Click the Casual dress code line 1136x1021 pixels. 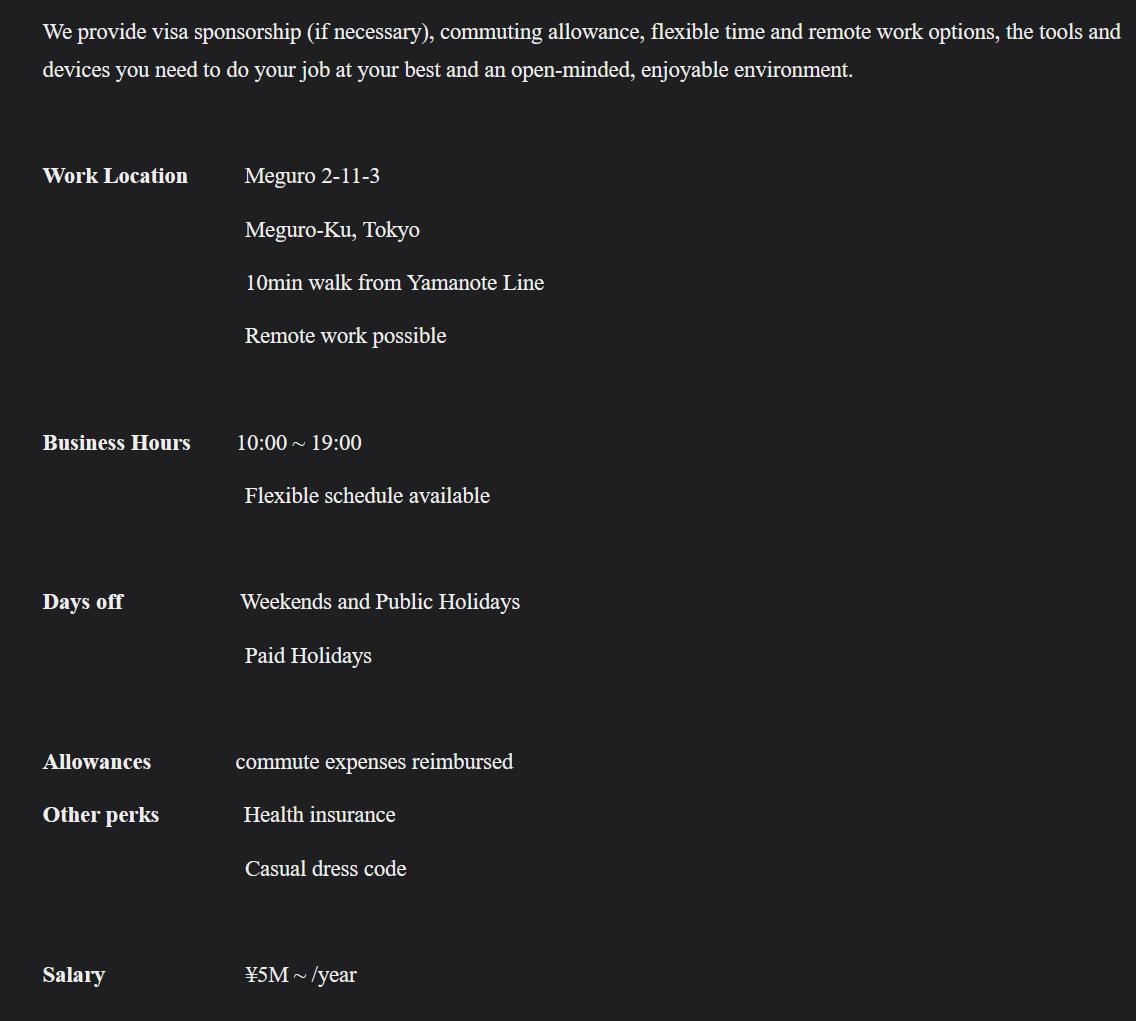click(326, 869)
